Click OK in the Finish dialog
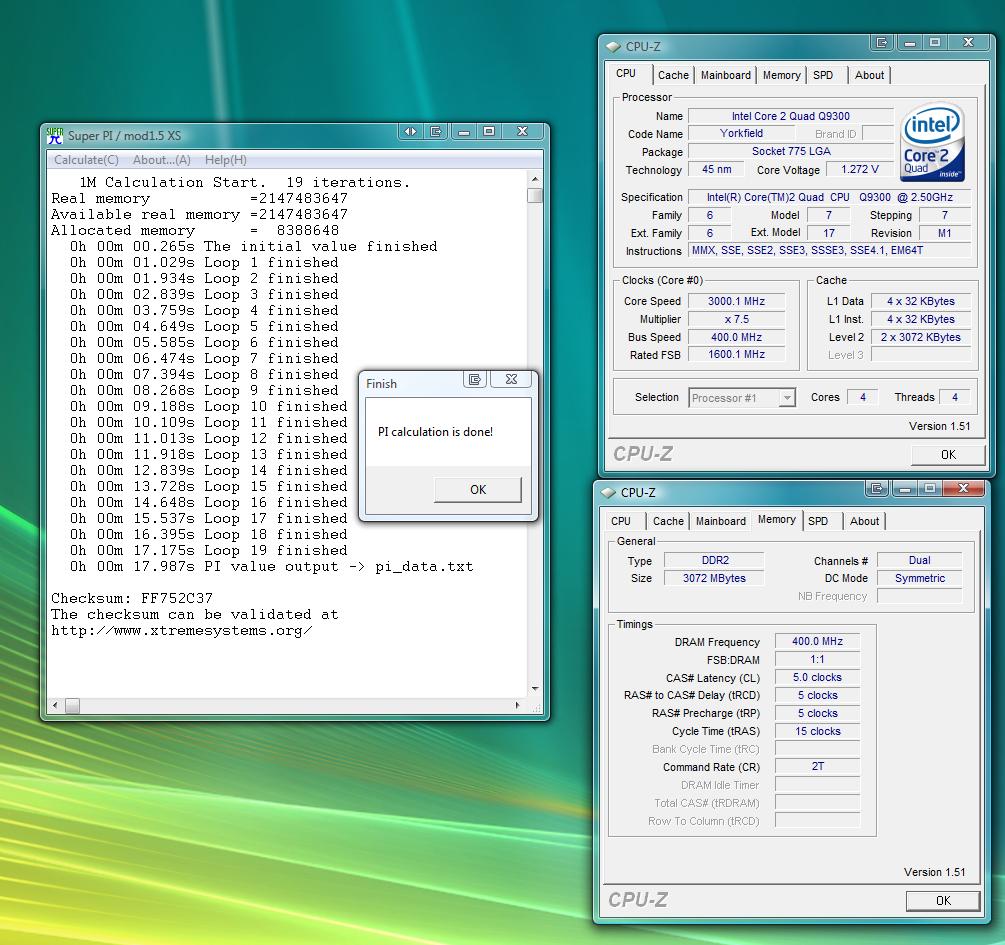This screenshot has width=1005, height=945. coord(478,490)
